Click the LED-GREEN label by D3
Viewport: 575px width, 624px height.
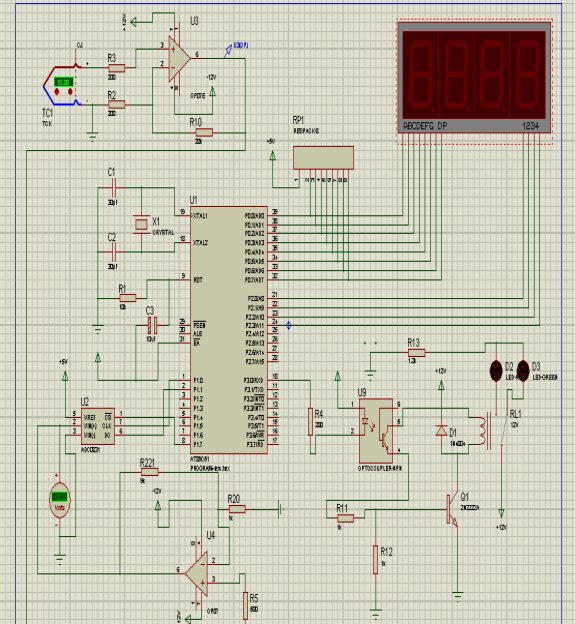tap(545, 377)
